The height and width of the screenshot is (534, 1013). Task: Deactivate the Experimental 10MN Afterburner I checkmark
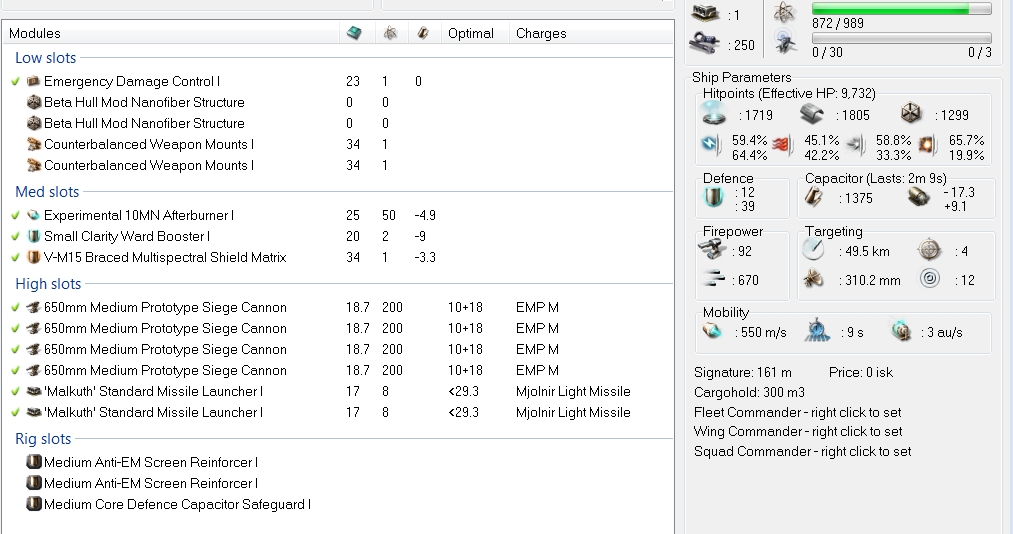pyautogui.click(x=16, y=215)
